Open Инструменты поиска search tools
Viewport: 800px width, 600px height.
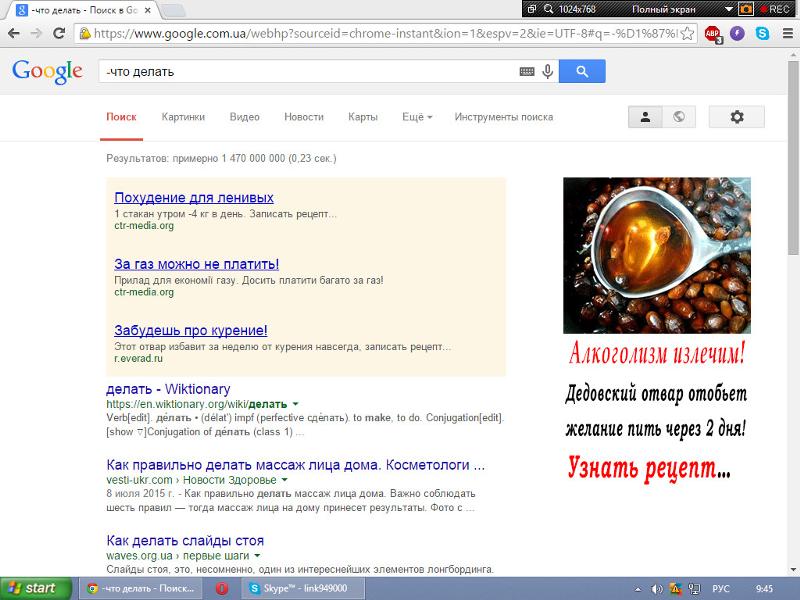tap(504, 117)
